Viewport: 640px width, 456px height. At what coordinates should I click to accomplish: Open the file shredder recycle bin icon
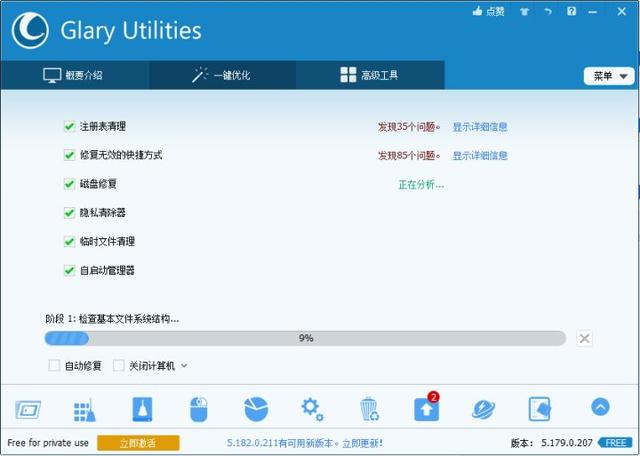(369, 409)
